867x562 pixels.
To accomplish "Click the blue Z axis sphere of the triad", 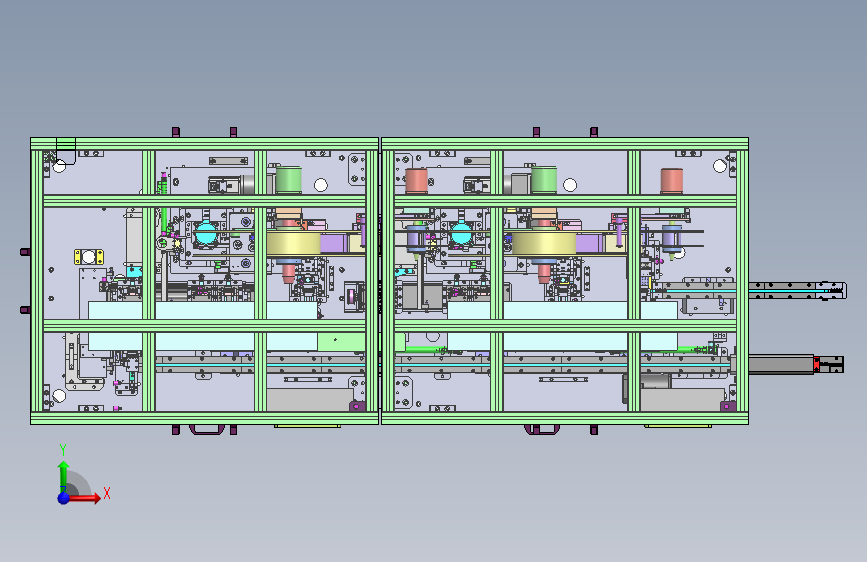I will [x=64, y=498].
